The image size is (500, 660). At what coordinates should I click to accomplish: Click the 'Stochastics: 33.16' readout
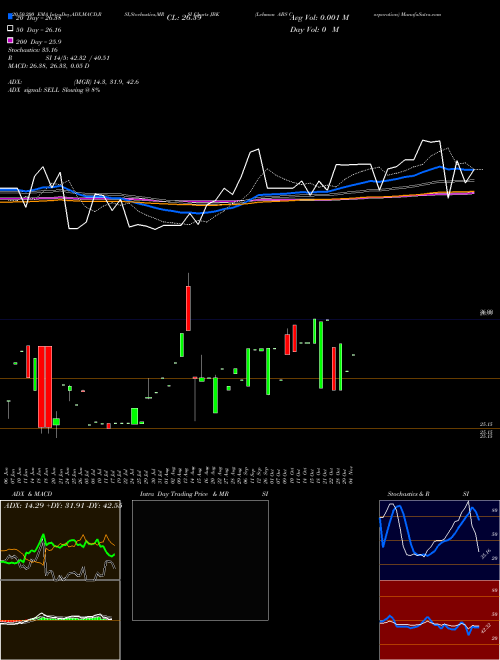(33, 50)
